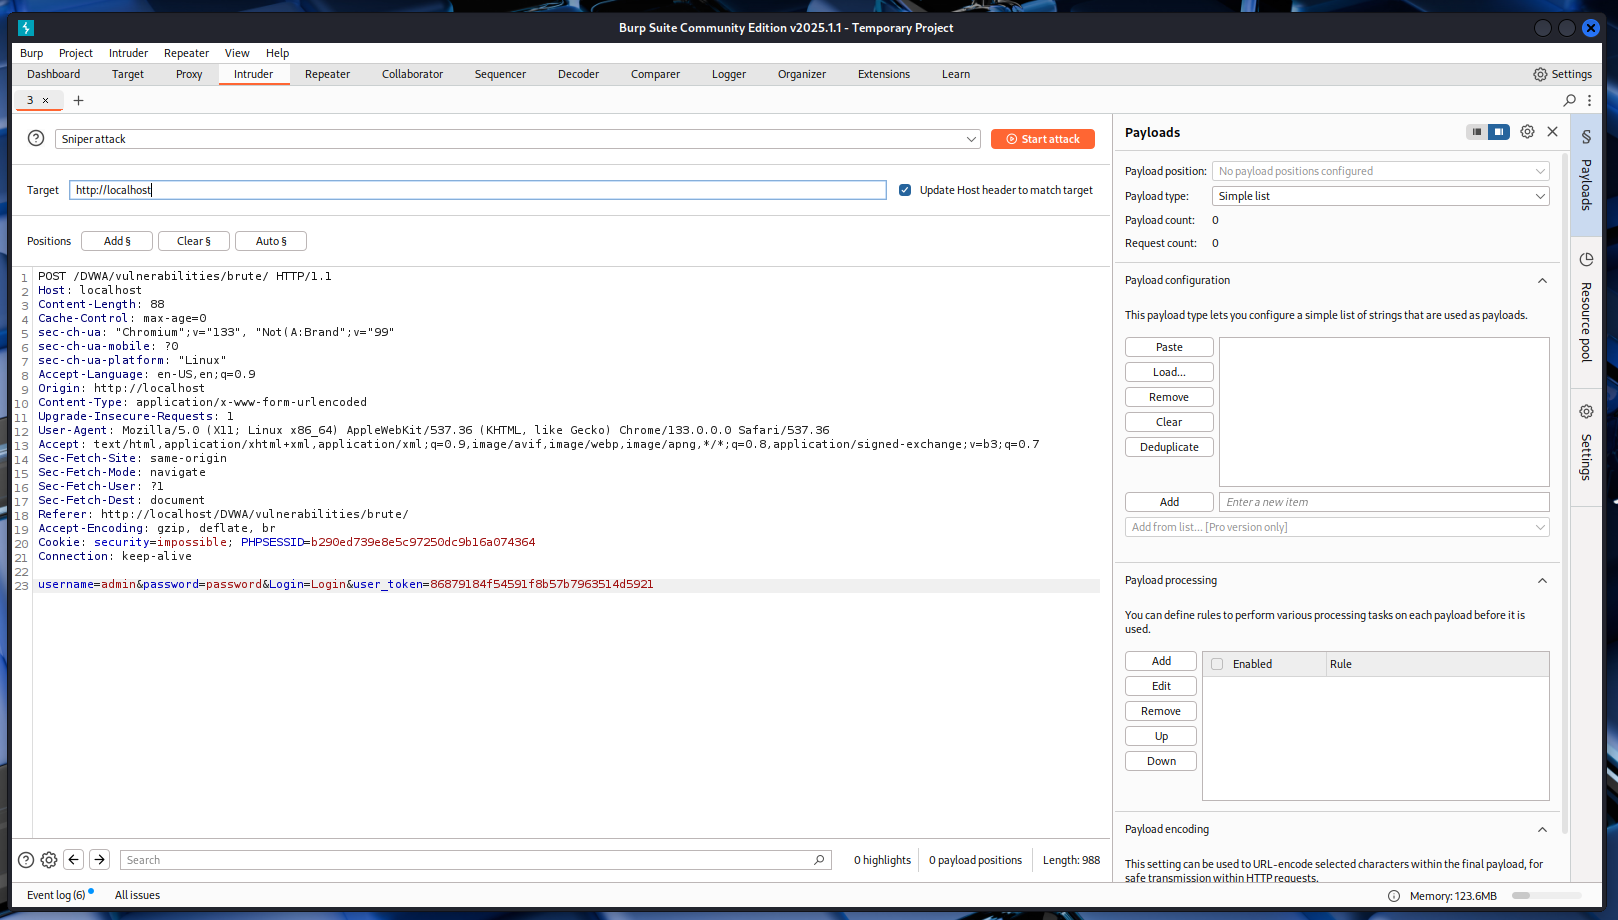This screenshot has height=920, width=1618.
Task: Open request editor help icon at bottom
Action: coord(26,860)
